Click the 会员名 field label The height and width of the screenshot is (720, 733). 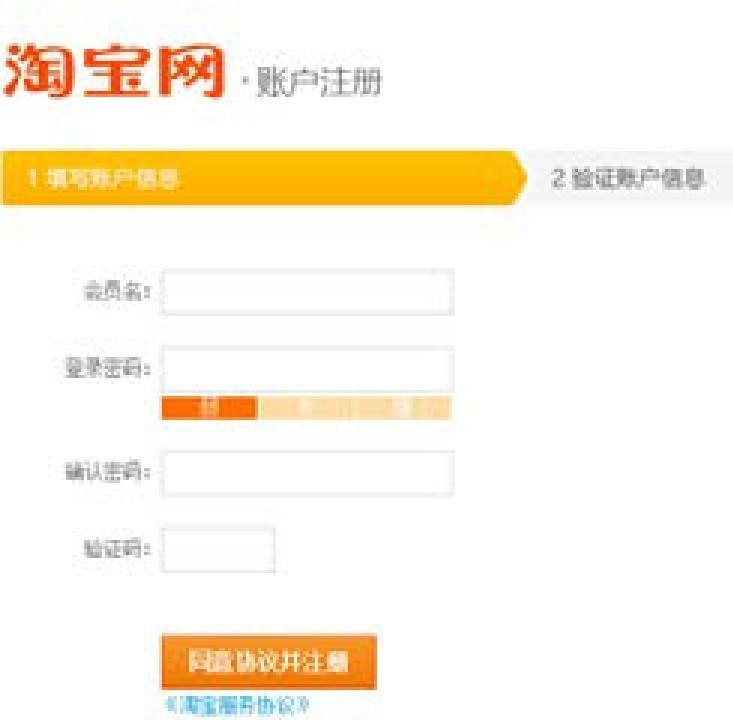pos(115,293)
